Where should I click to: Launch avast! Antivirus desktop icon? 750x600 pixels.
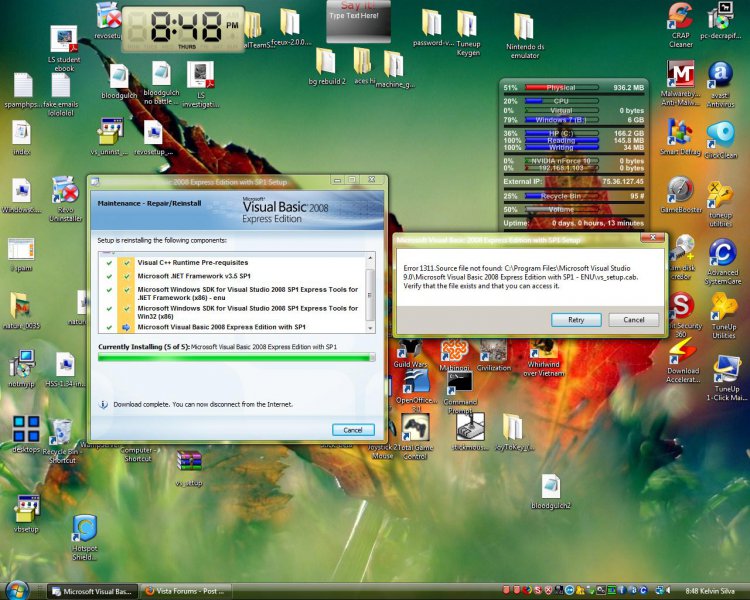click(720, 84)
